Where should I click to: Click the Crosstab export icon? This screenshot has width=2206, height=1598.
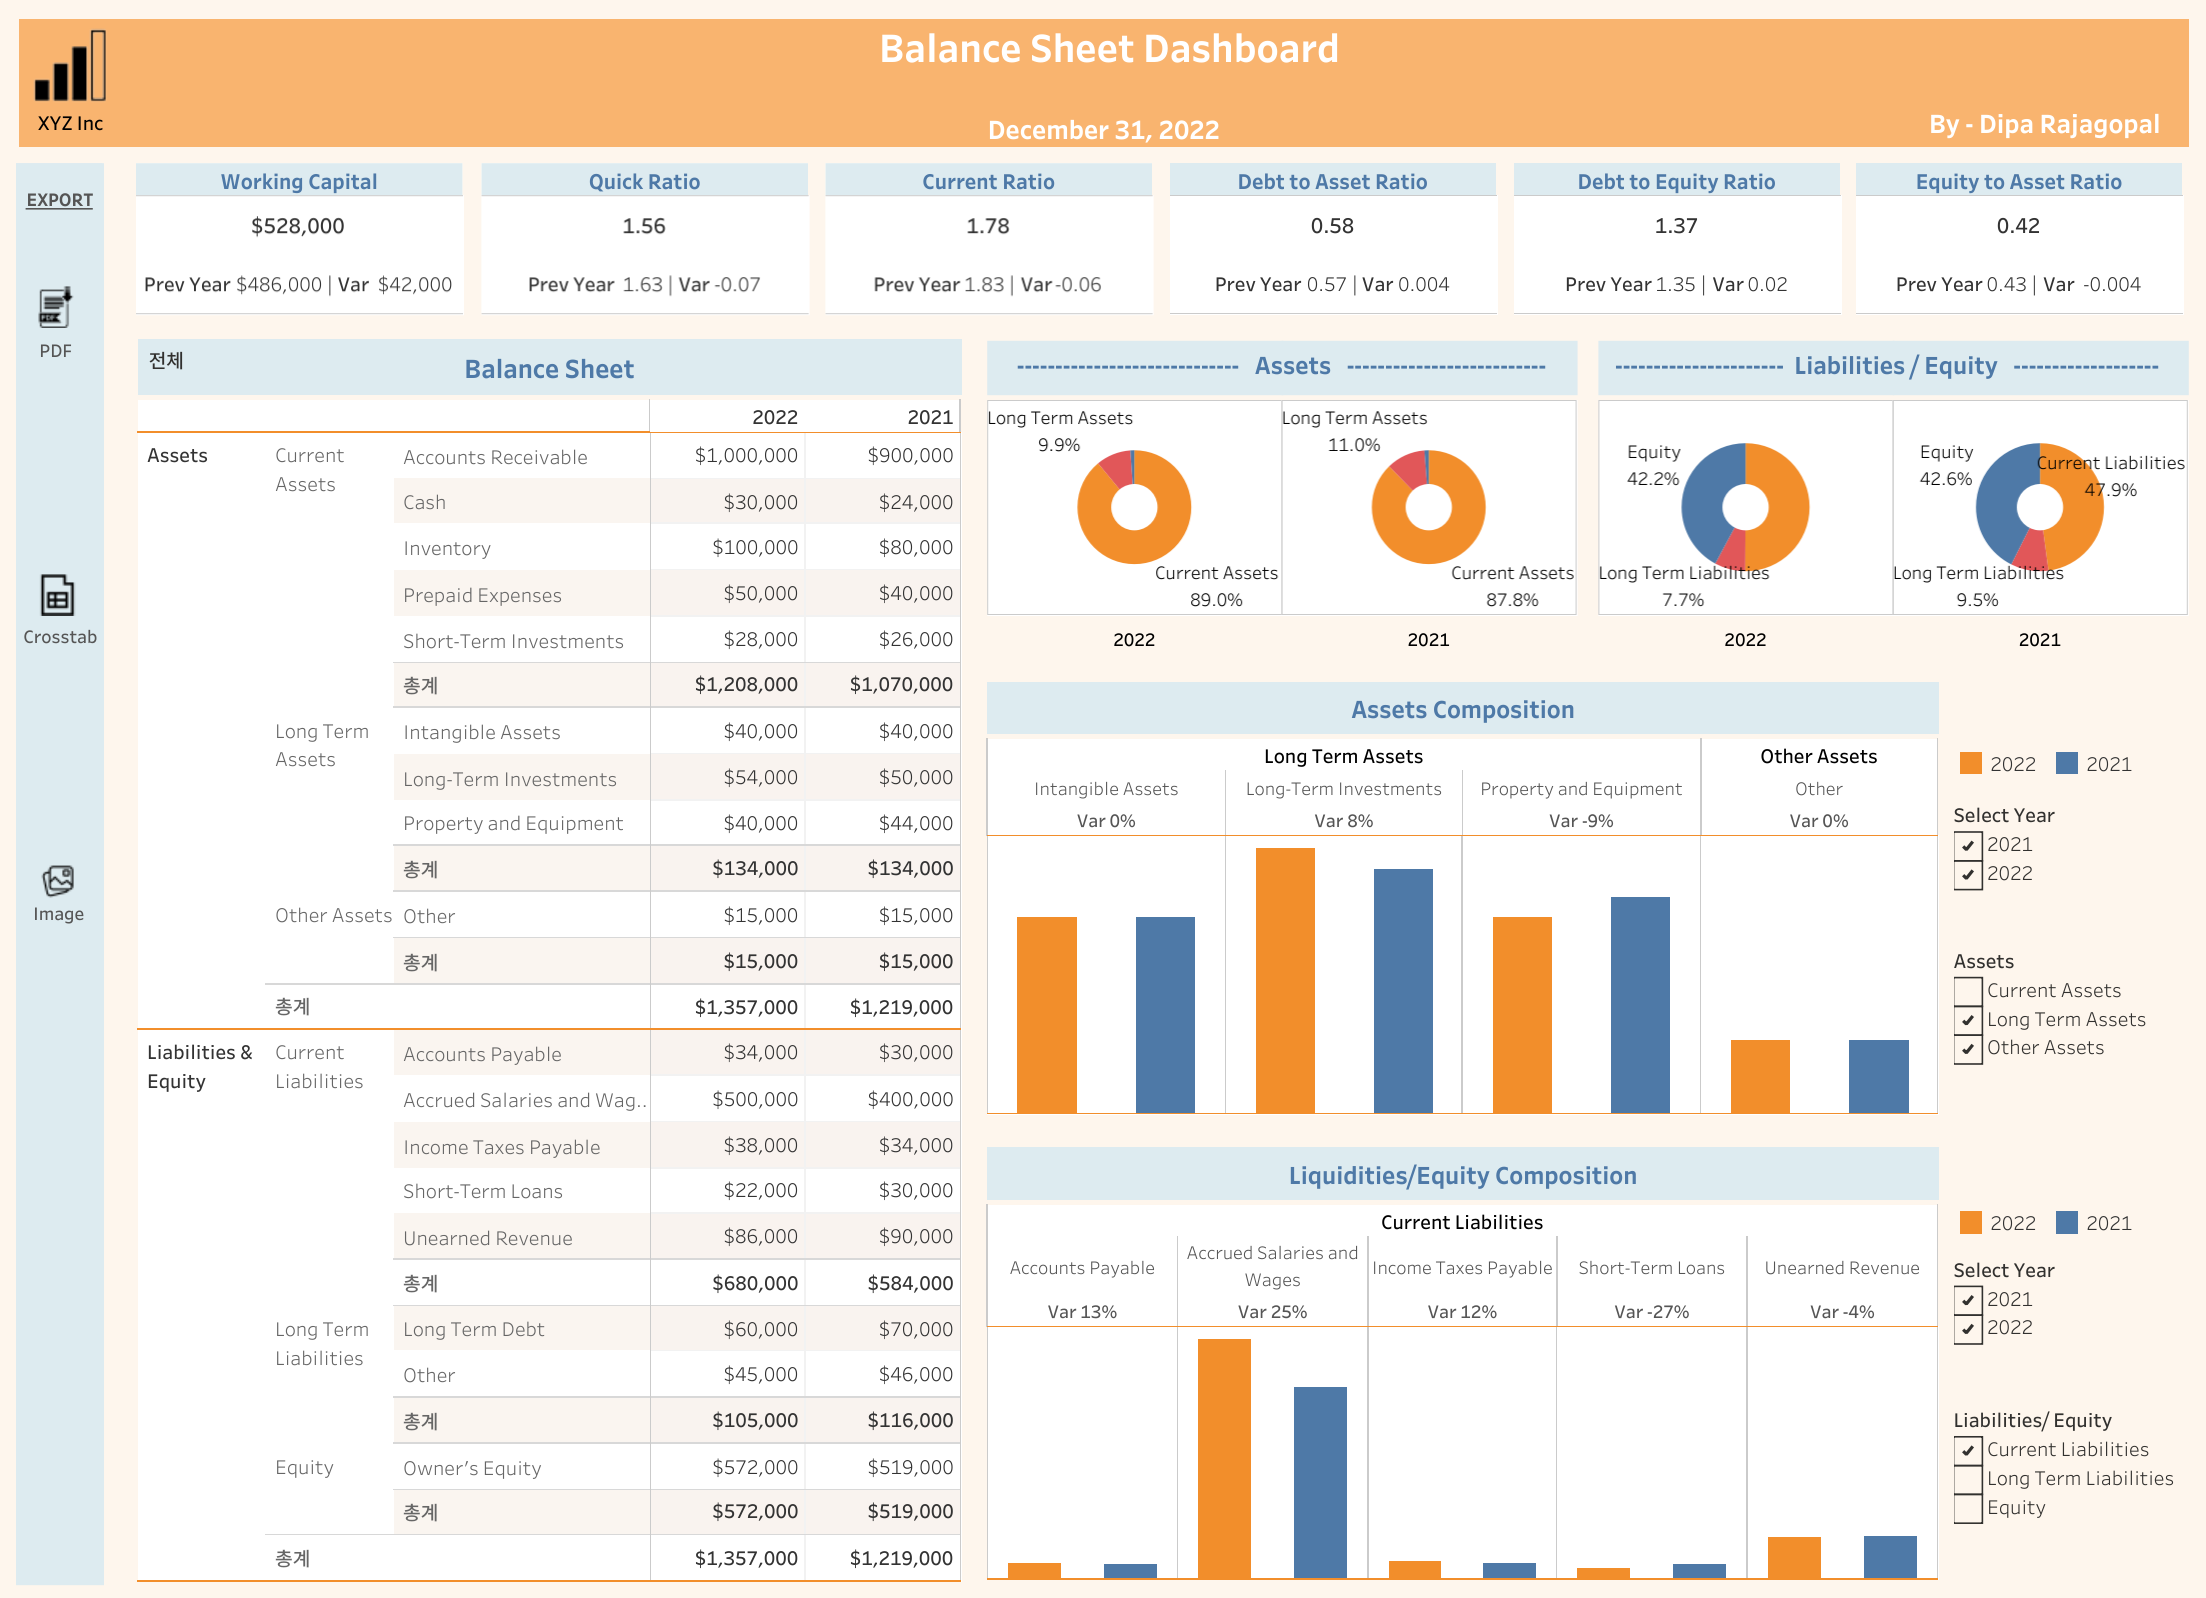coord(57,595)
